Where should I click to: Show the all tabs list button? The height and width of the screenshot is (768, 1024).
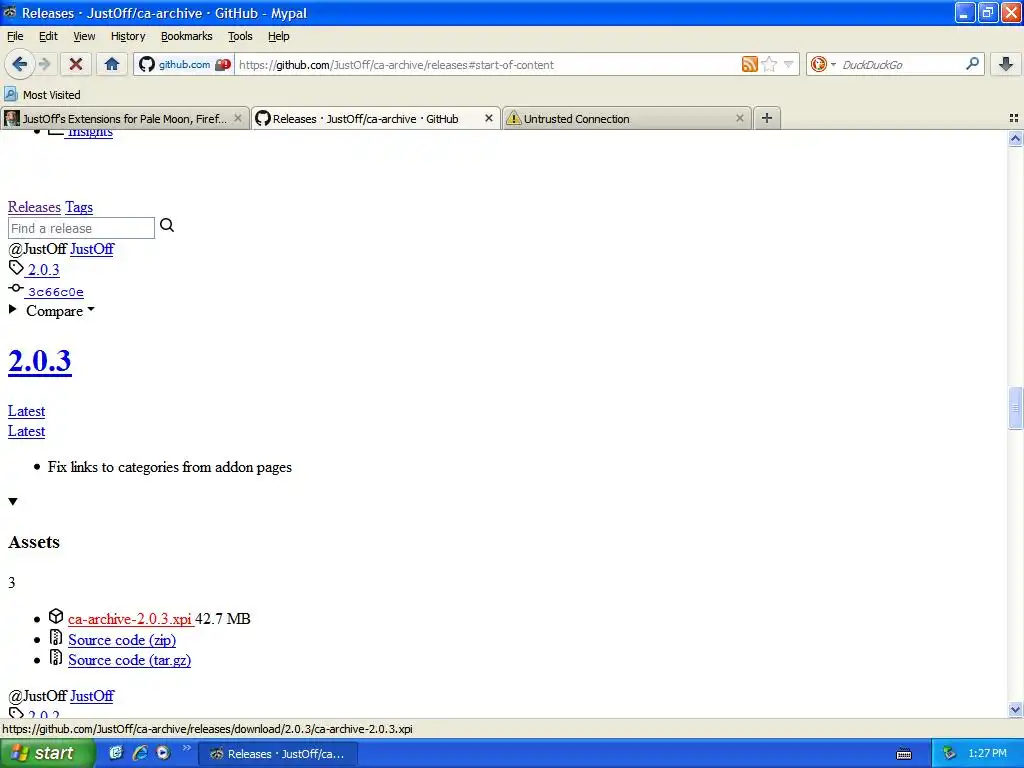[x=1014, y=118]
